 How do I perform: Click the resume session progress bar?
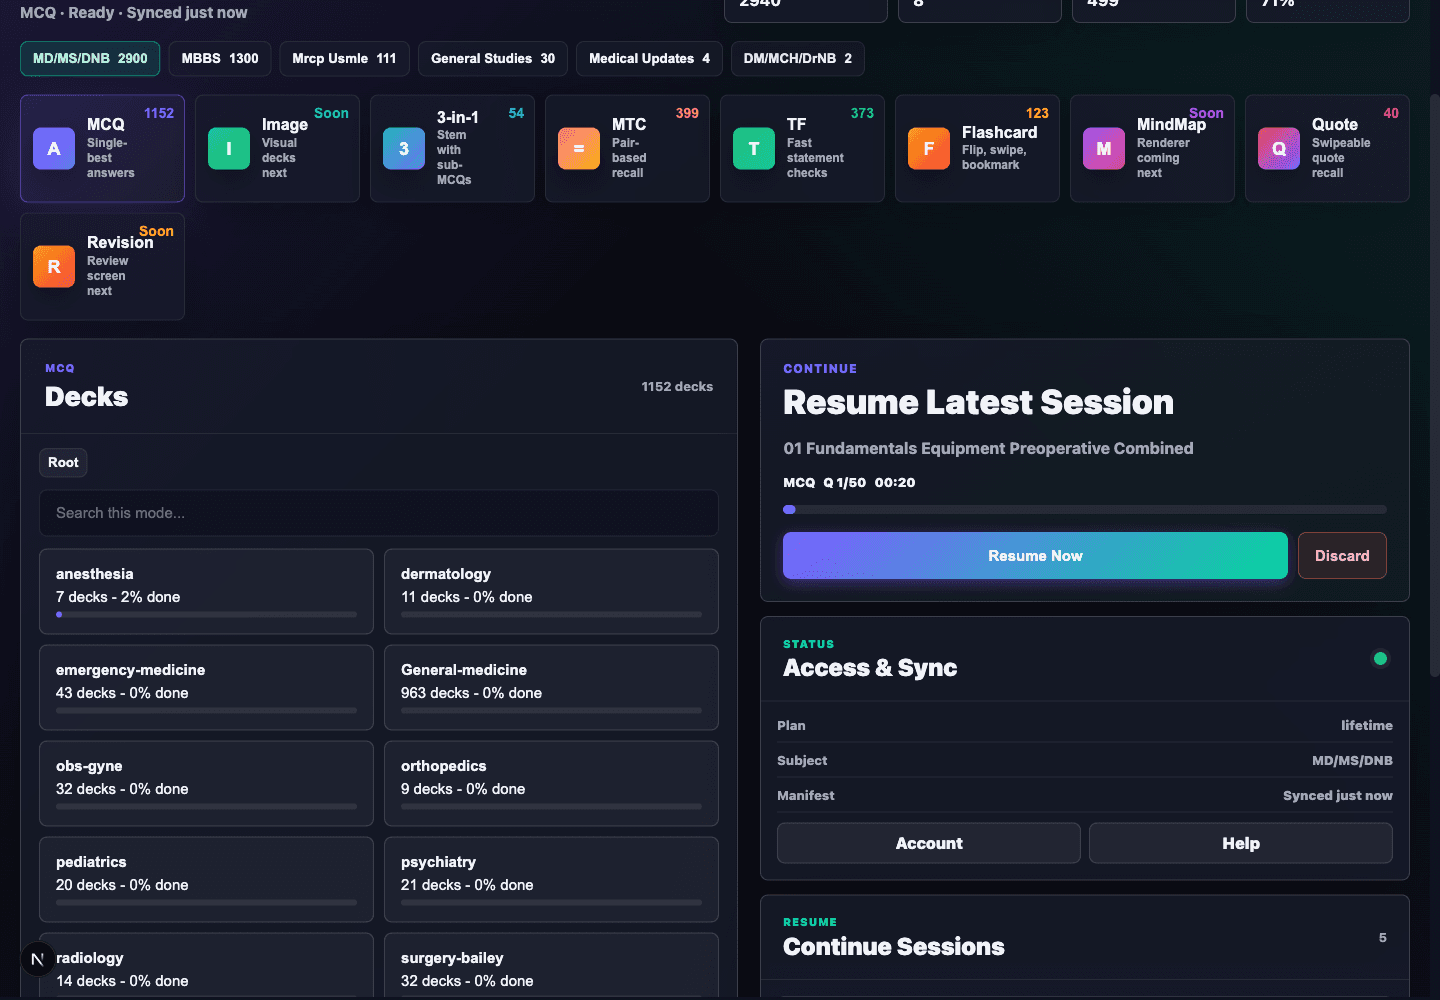click(x=1085, y=510)
